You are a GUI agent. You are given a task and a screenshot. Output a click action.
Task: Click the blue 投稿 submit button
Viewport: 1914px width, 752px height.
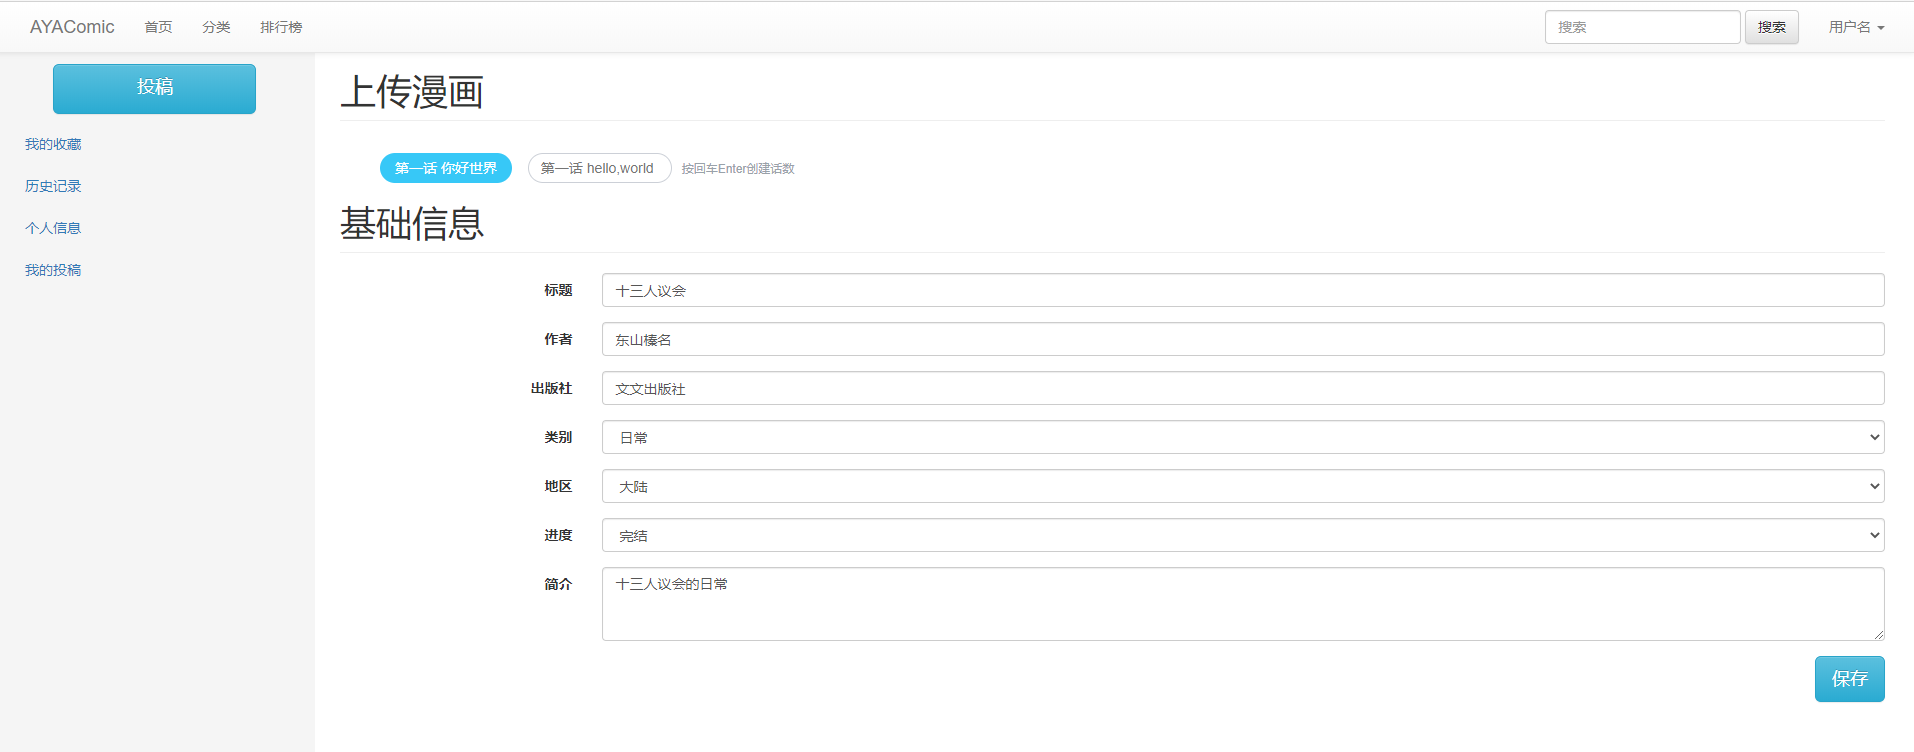[154, 88]
